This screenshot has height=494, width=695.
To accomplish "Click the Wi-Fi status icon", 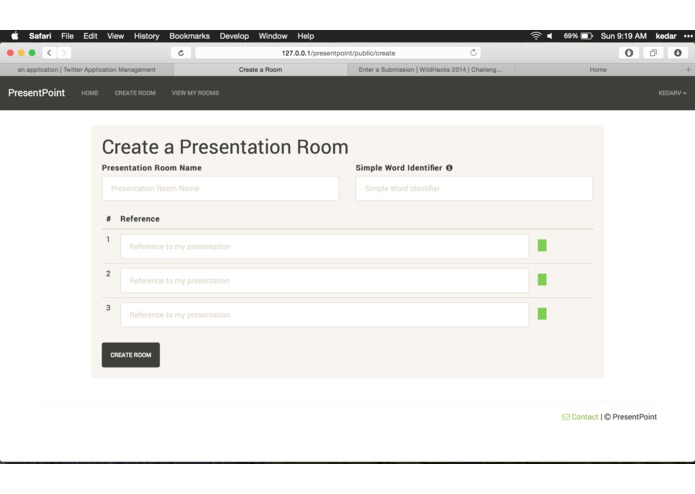I will point(536,36).
